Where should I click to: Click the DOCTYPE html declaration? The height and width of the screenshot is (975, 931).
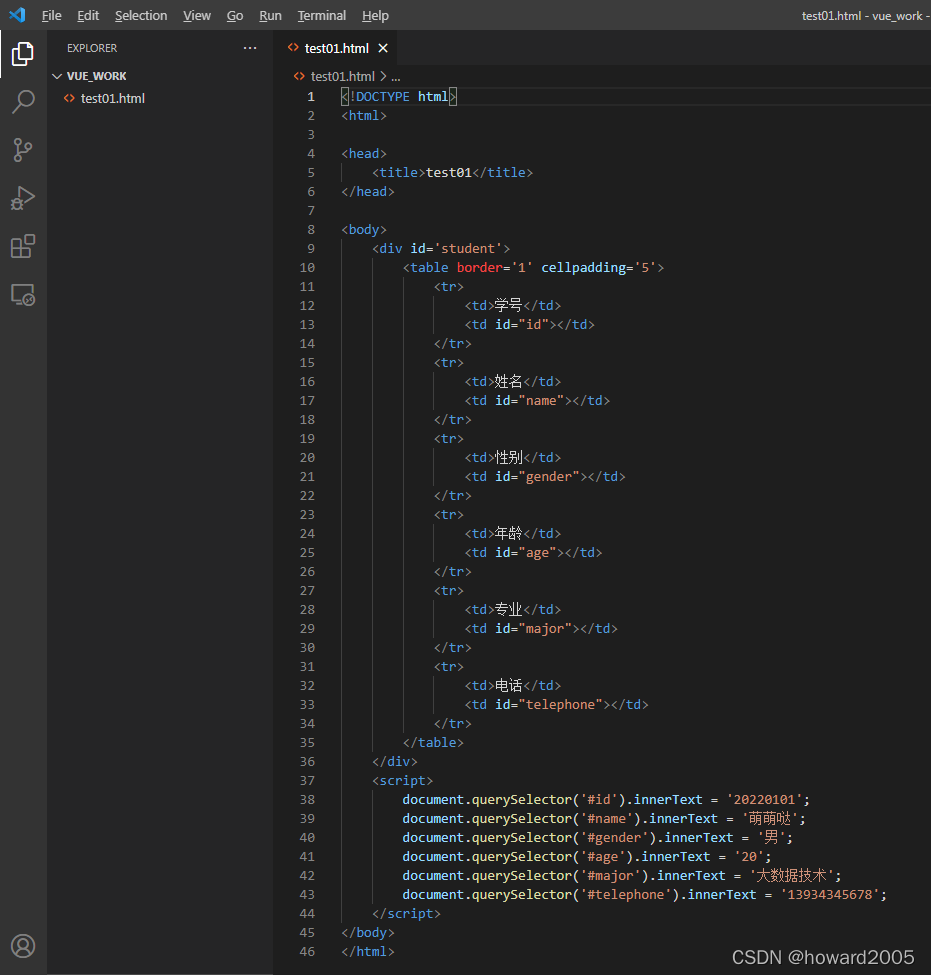[x=399, y=97]
